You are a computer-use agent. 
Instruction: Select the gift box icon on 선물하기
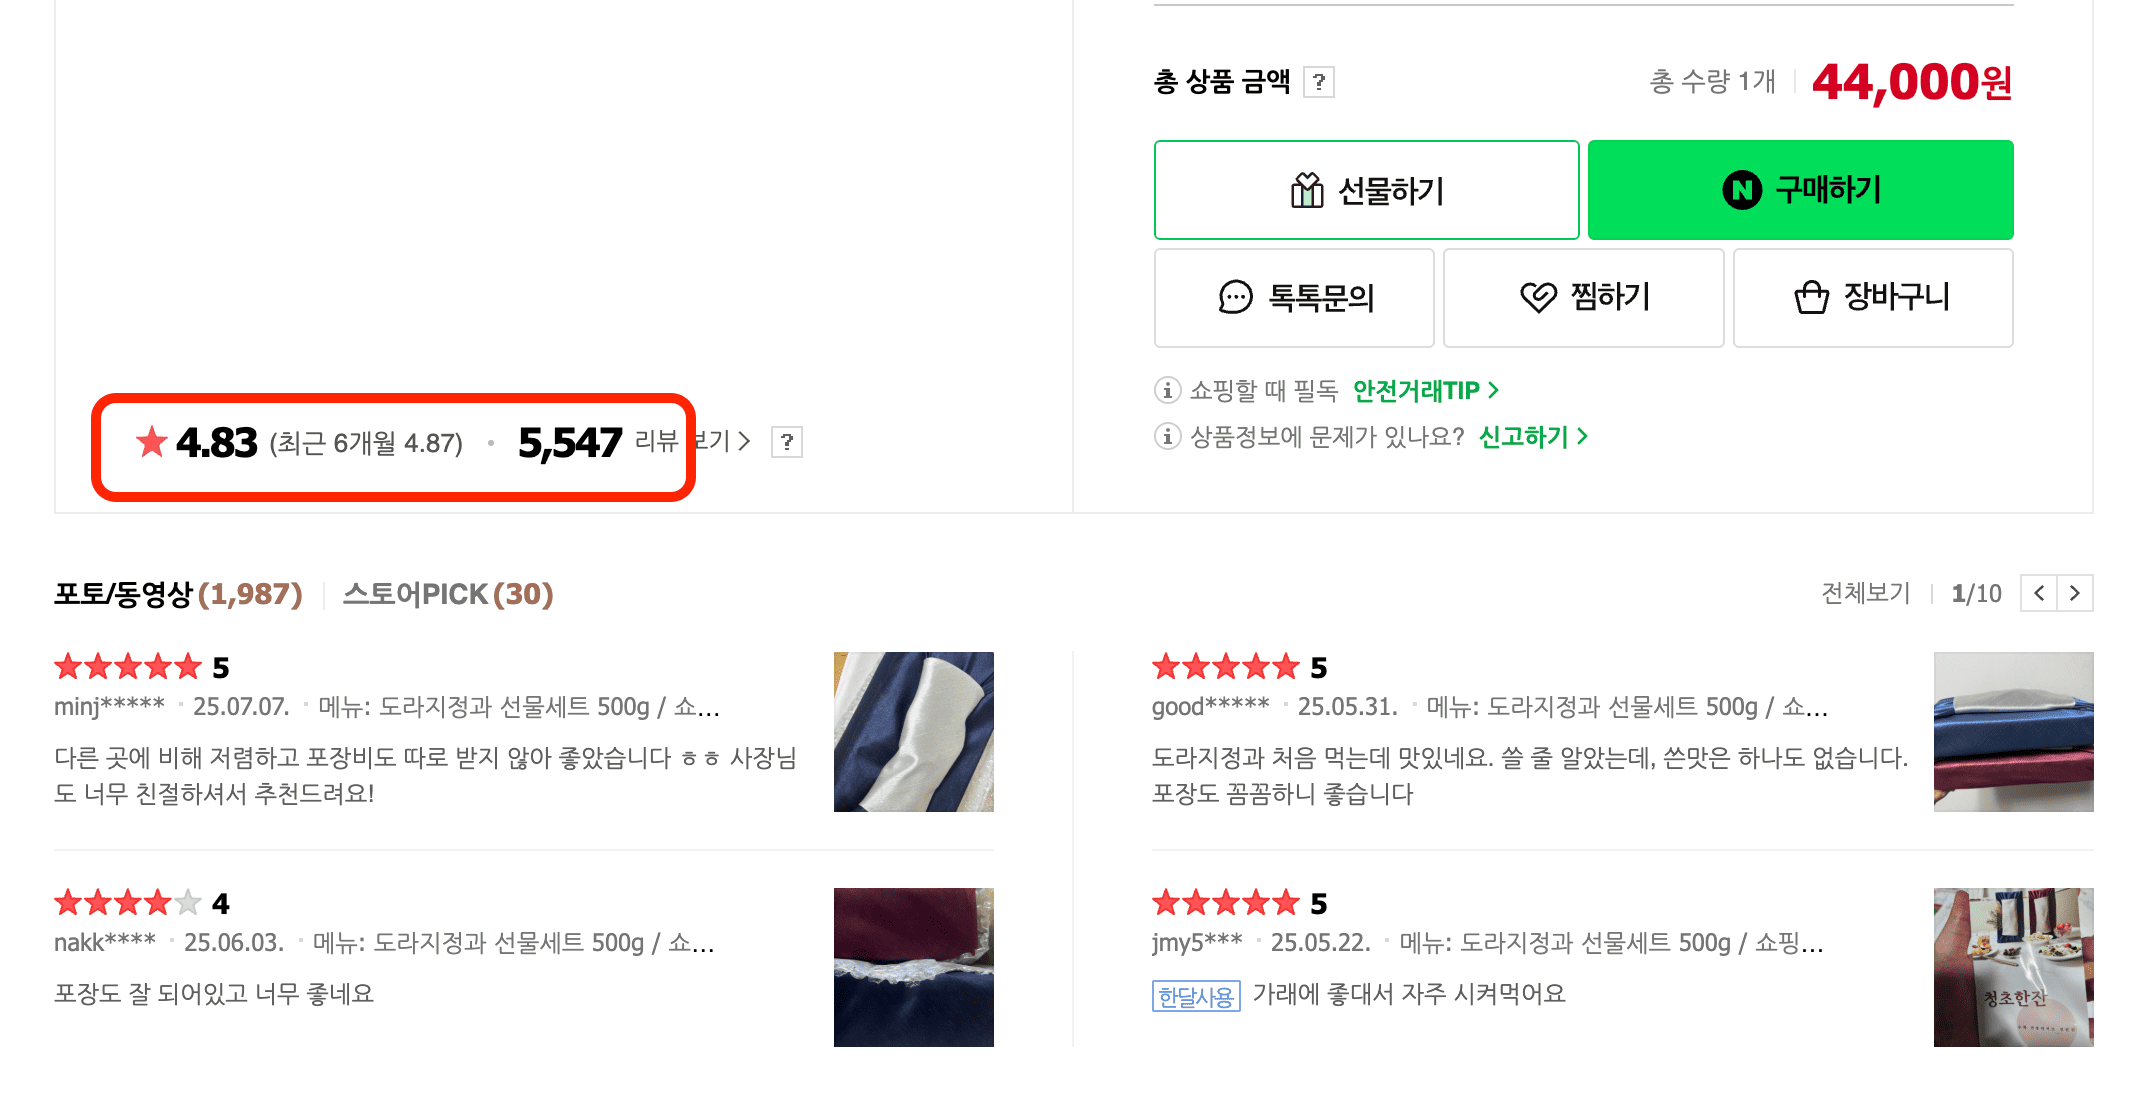pyautogui.click(x=1308, y=190)
